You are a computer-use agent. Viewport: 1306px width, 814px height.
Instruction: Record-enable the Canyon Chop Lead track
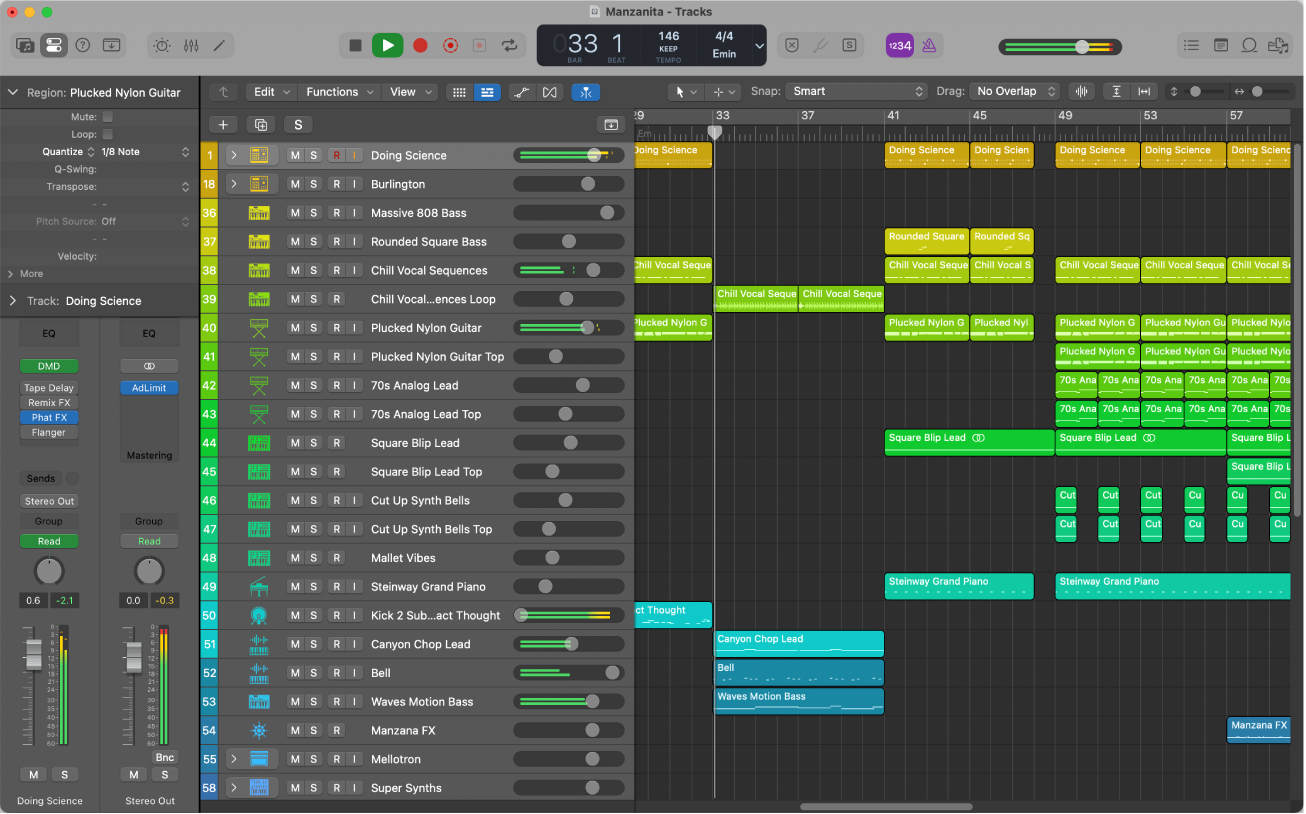[x=338, y=643]
